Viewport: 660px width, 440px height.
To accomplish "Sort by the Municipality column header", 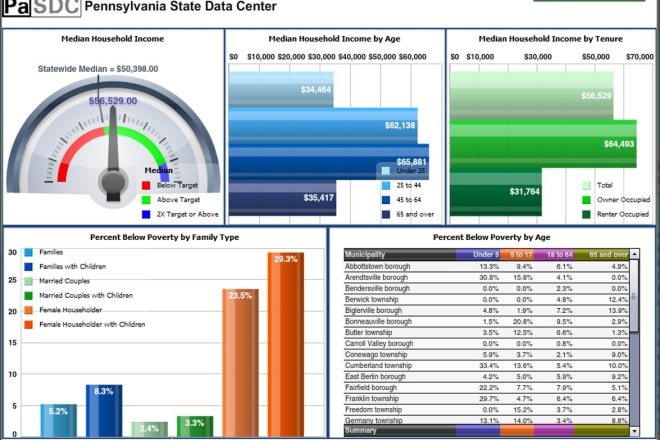I will (400, 254).
